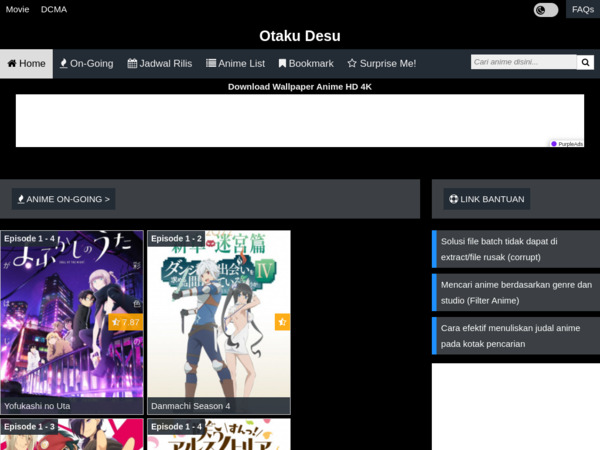Open the On-Going menu item
Viewport: 600px width, 450px height.
[x=86, y=64]
